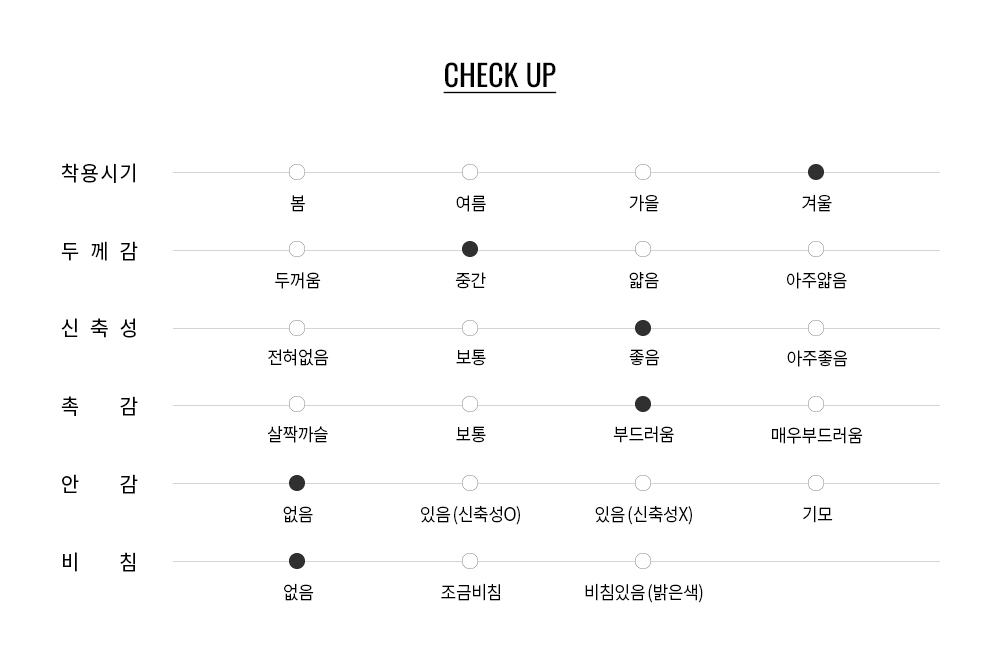The image size is (1000, 661).
Task: Click filled 없음 circle in 비침 row
Action: (x=297, y=561)
